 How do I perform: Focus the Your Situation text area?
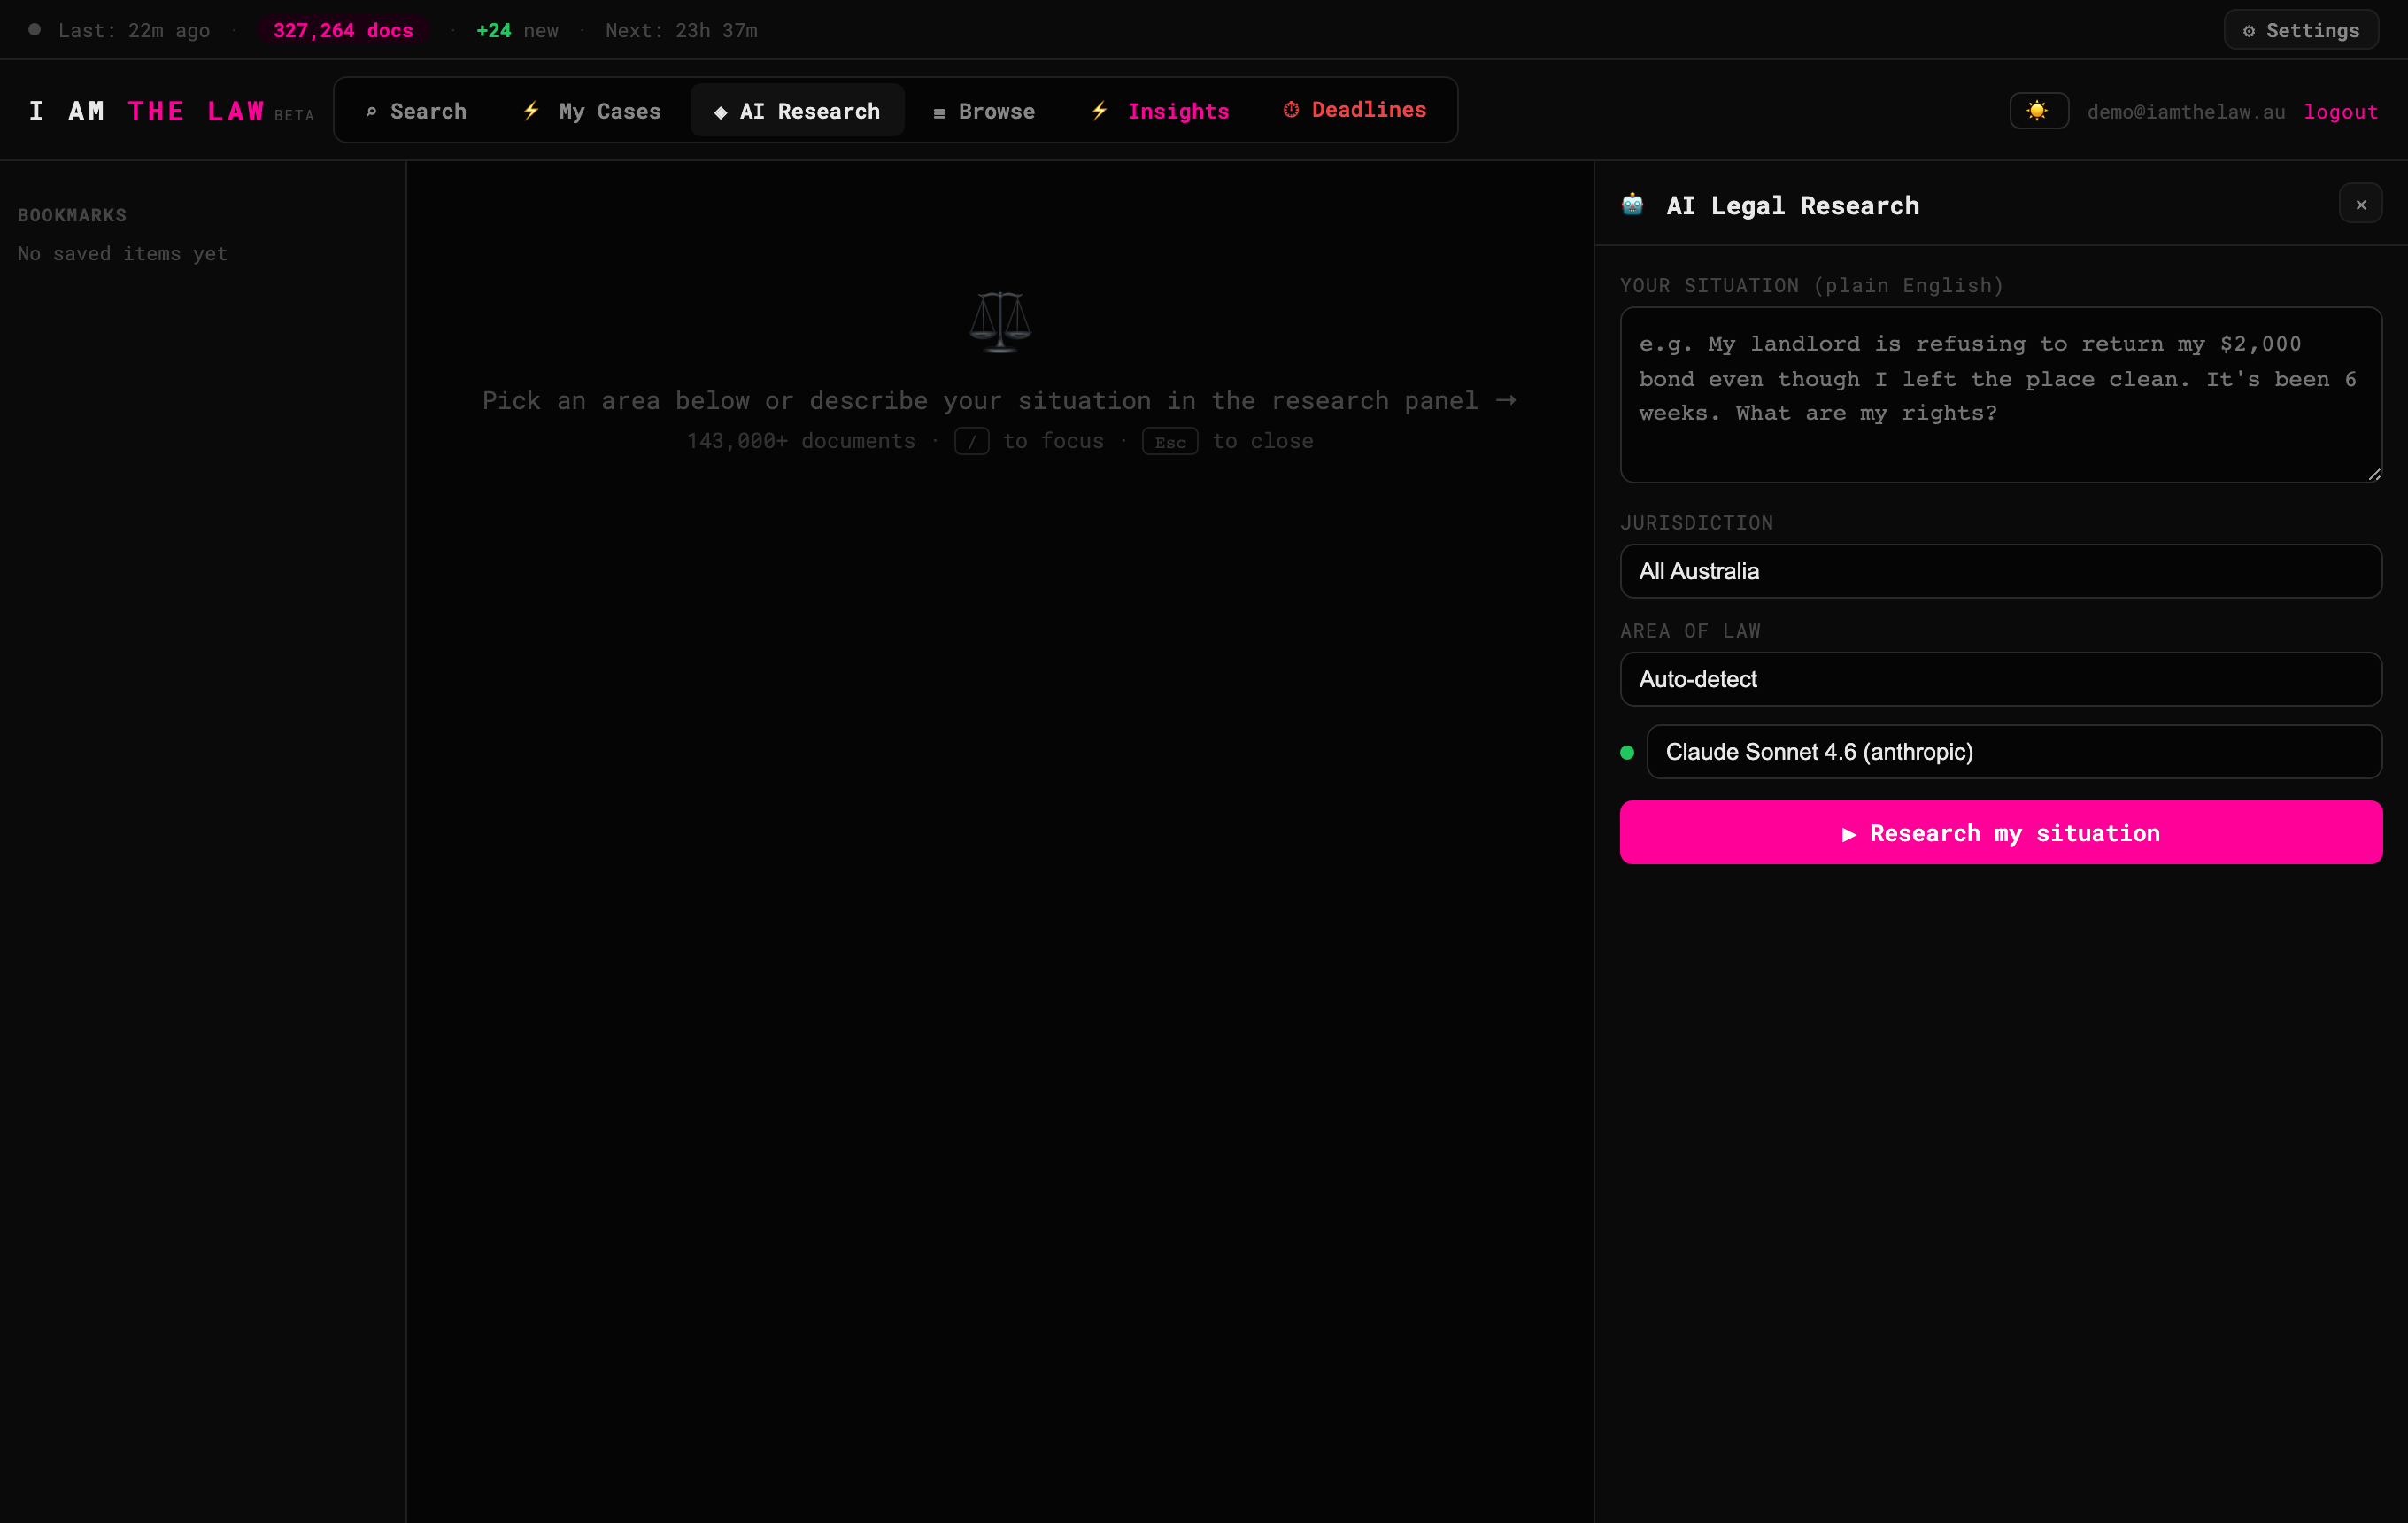click(x=2001, y=395)
